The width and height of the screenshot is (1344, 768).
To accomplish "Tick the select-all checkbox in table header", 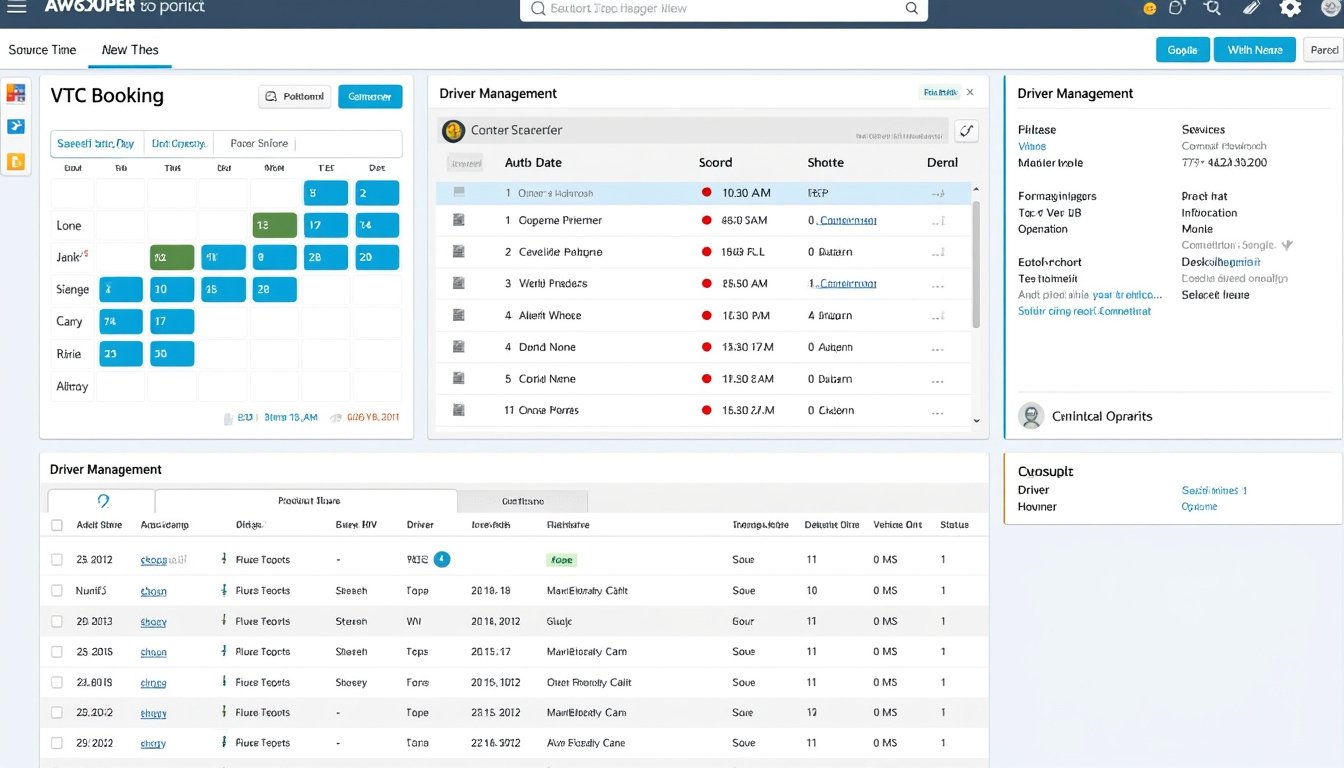I will (x=56, y=525).
